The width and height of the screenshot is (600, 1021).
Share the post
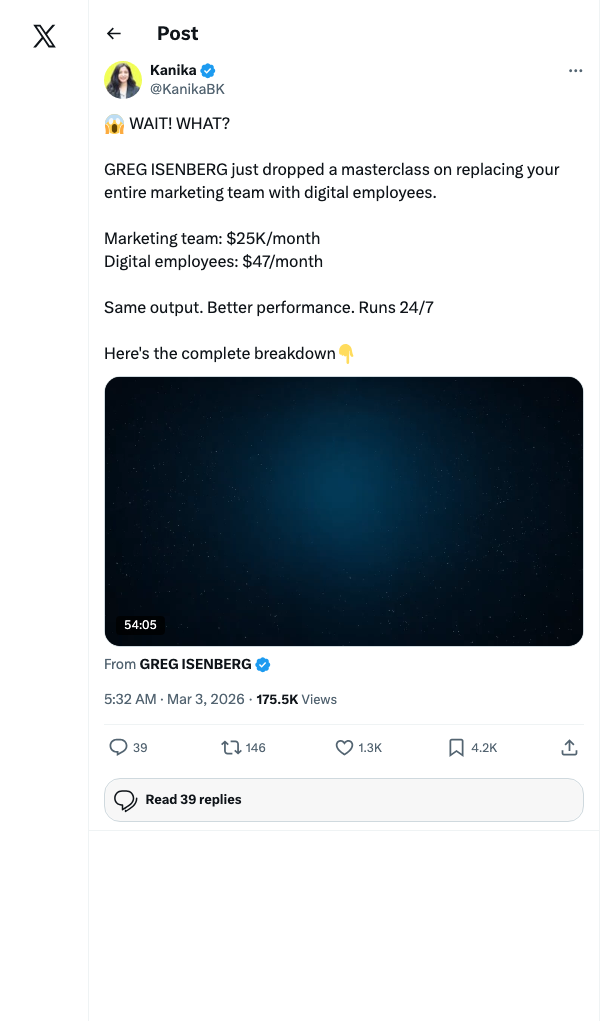coord(569,747)
